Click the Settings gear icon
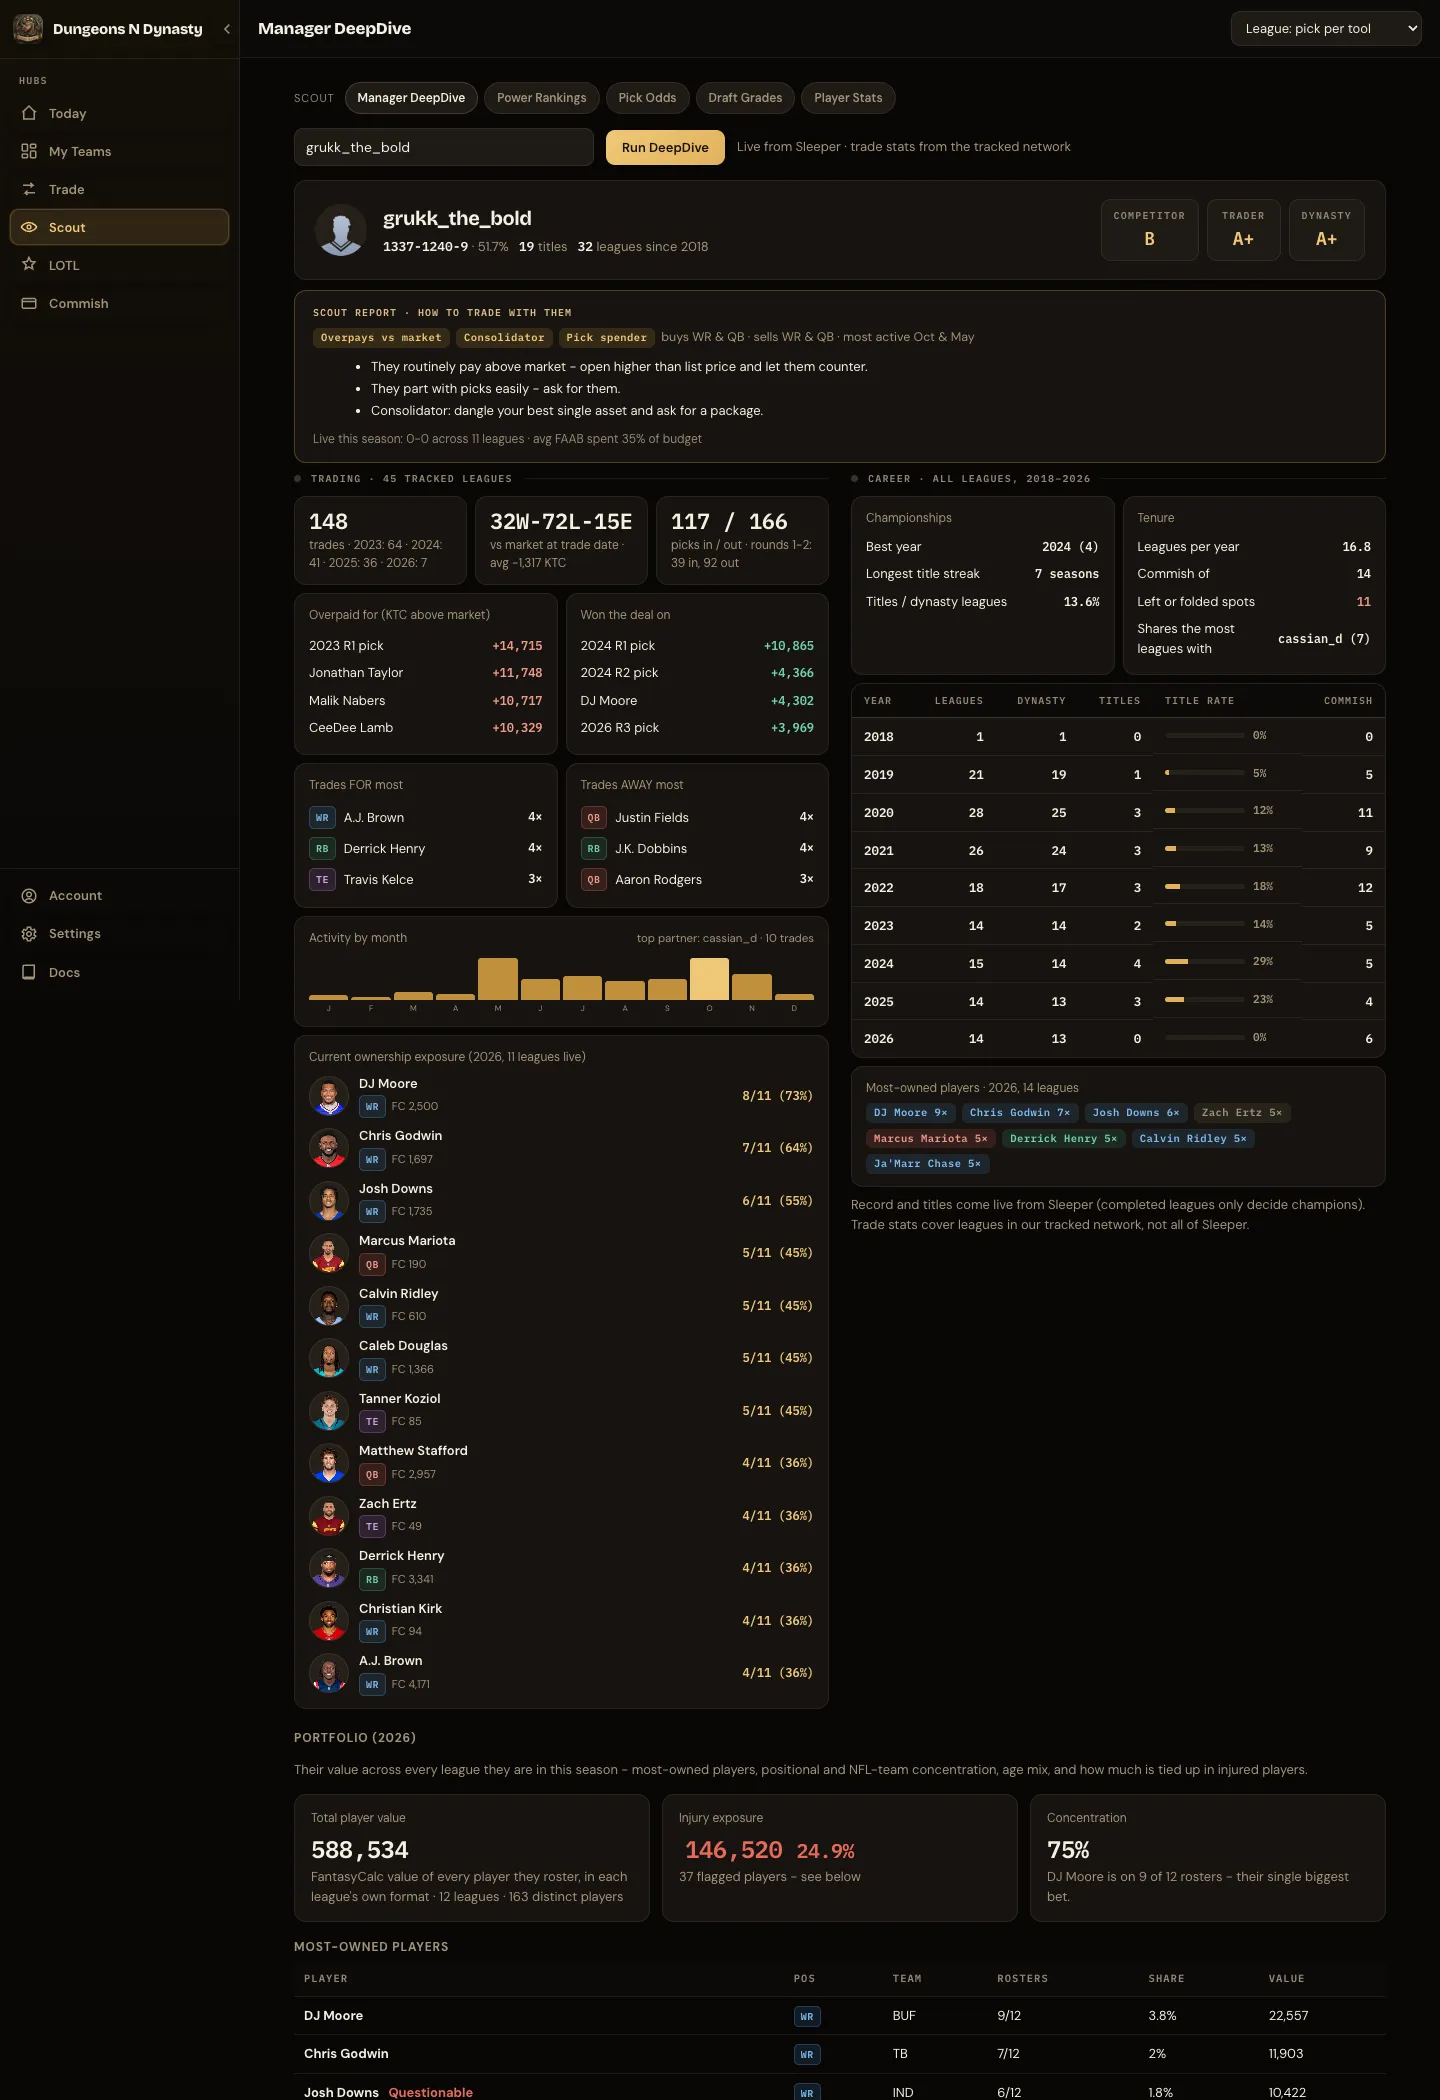The height and width of the screenshot is (2100, 1440). click(29, 934)
